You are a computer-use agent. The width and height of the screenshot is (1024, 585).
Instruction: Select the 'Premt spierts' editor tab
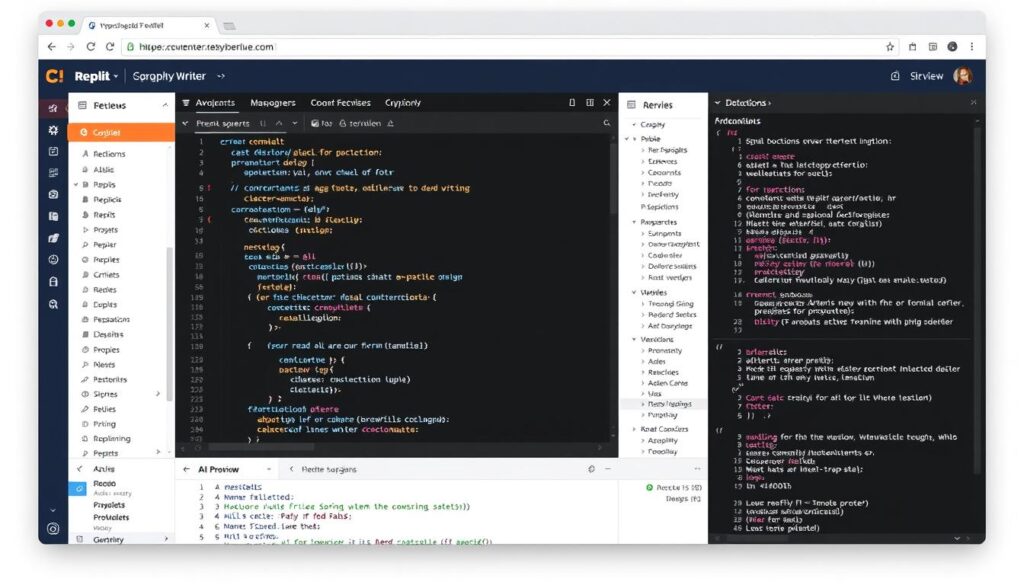(222, 123)
